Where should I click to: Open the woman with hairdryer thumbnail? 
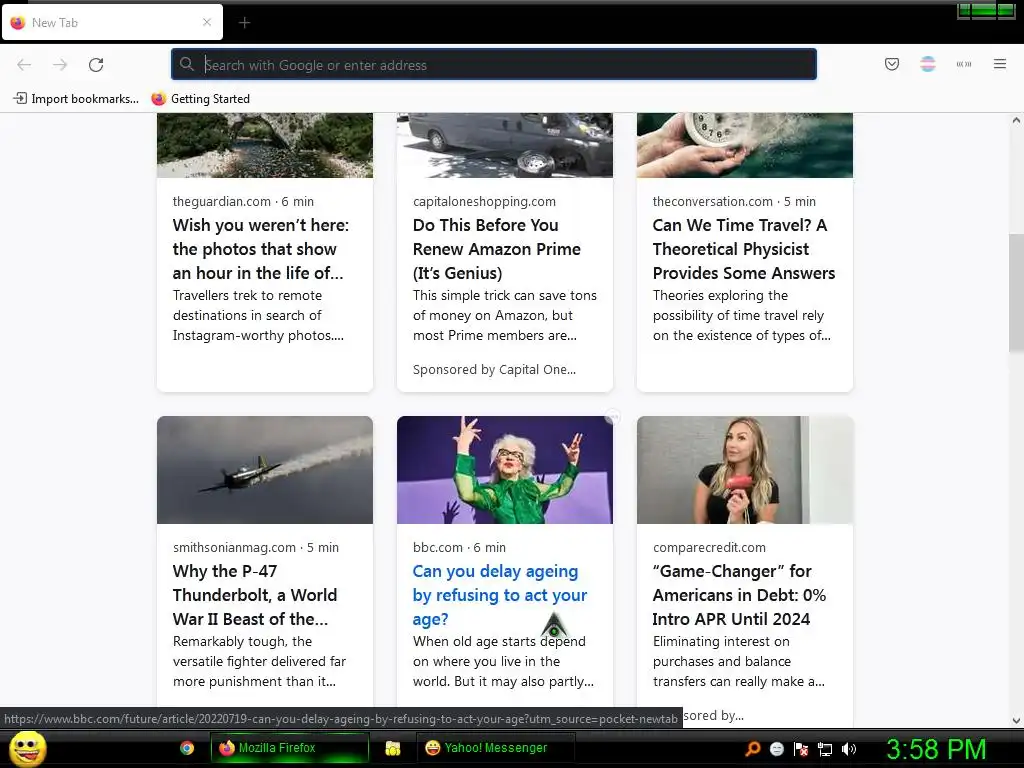(x=744, y=470)
